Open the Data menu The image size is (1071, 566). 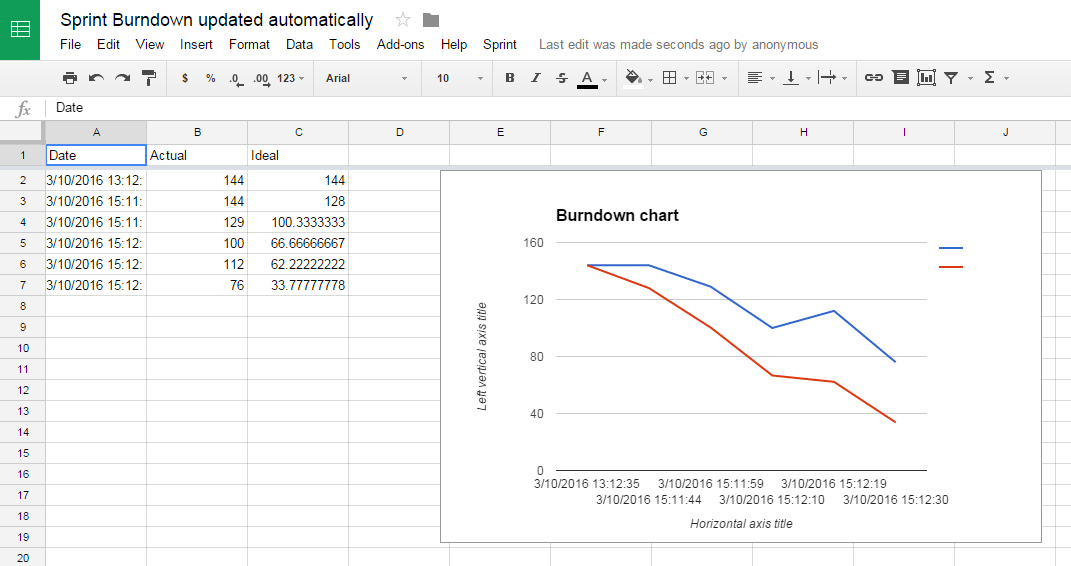[x=299, y=44]
